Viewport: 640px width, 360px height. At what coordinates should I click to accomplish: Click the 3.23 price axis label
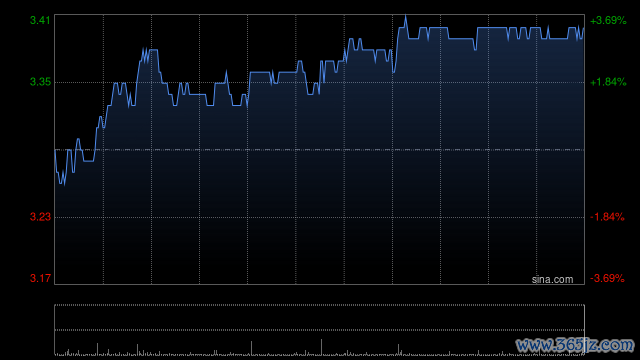click(x=40, y=217)
